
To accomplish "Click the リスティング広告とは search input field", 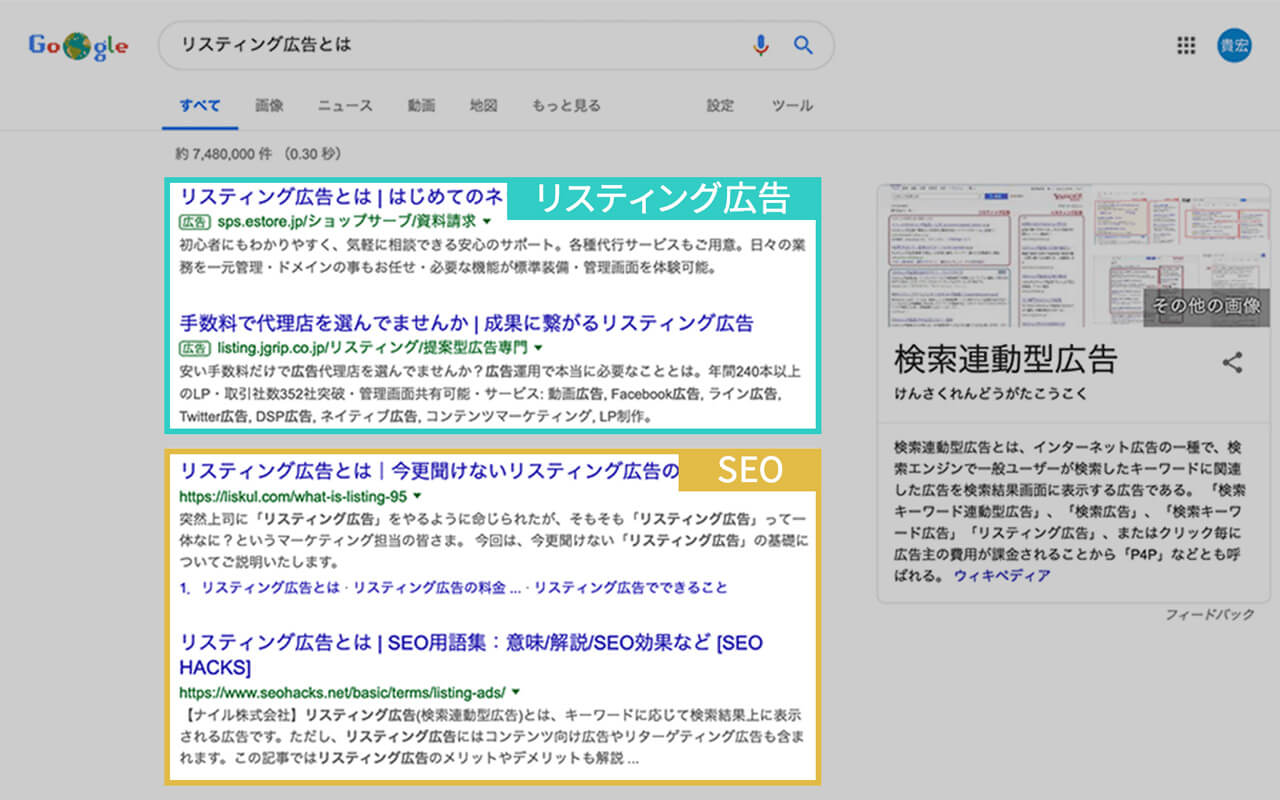I will click(x=400, y=45).
